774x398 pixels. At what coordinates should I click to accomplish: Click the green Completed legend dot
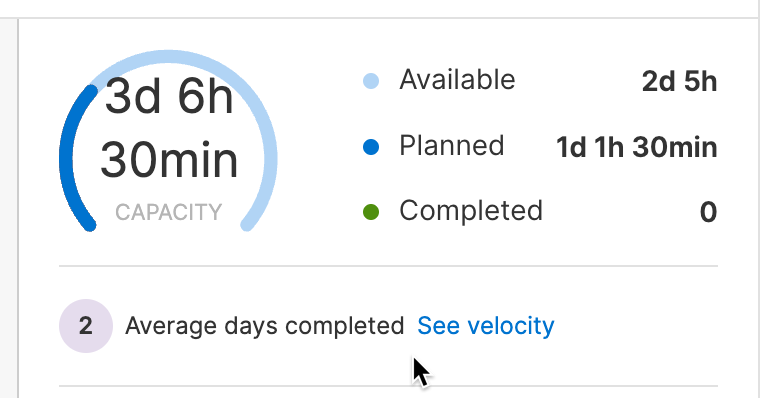click(x=371, y=212)
